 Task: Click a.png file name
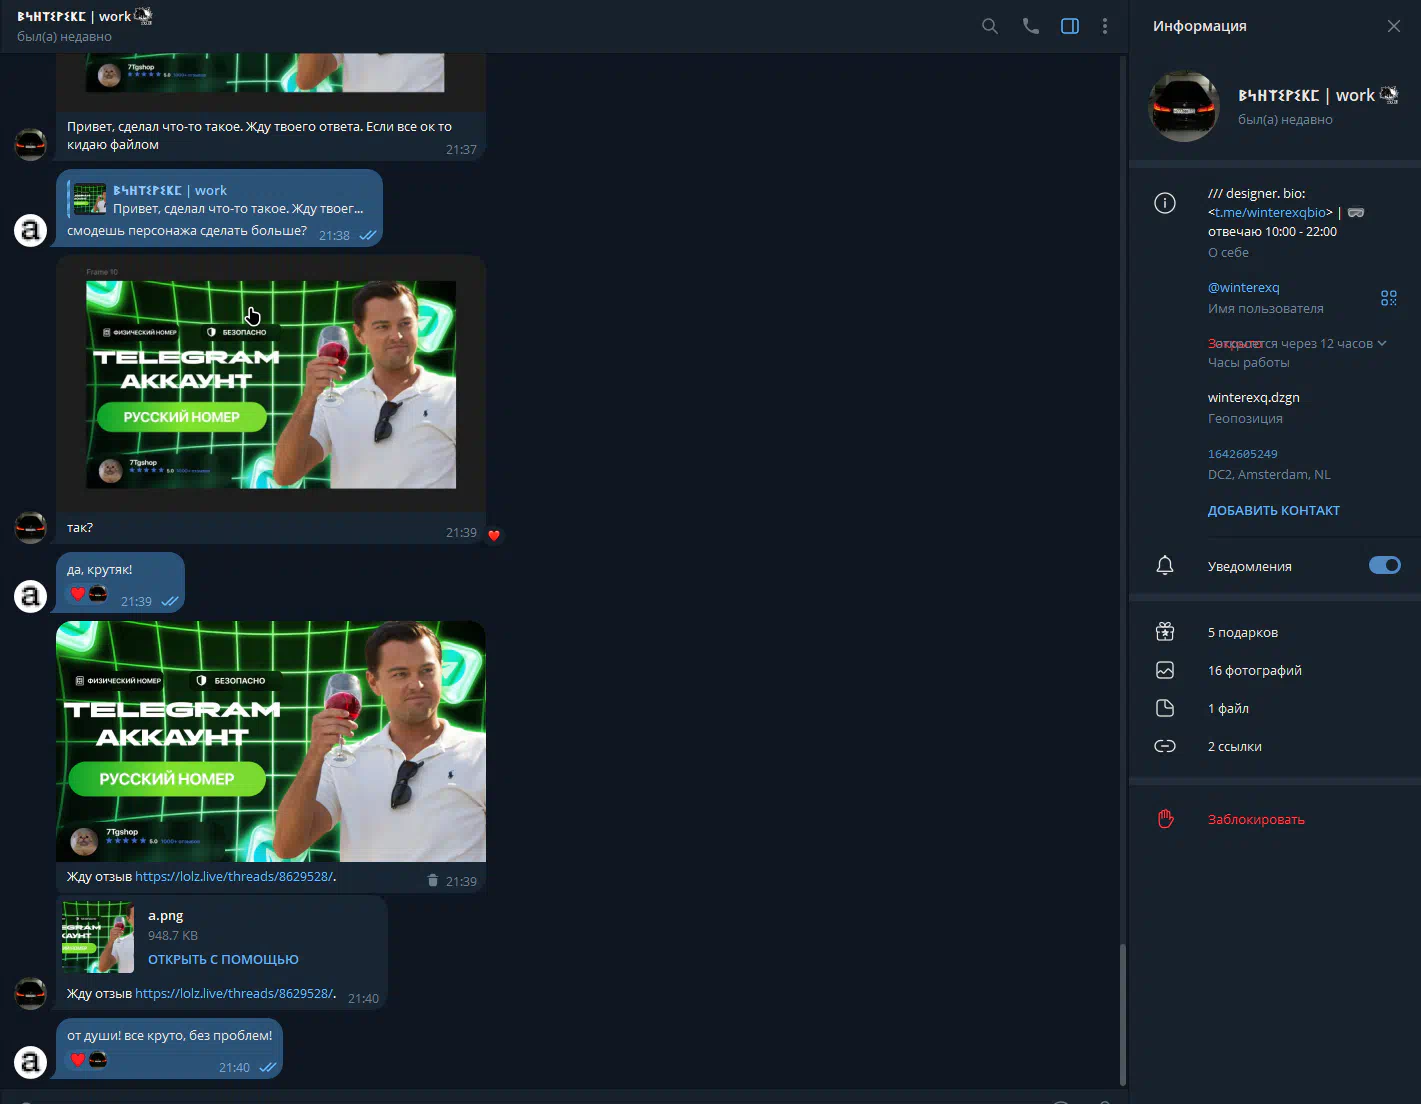[165, 915]
